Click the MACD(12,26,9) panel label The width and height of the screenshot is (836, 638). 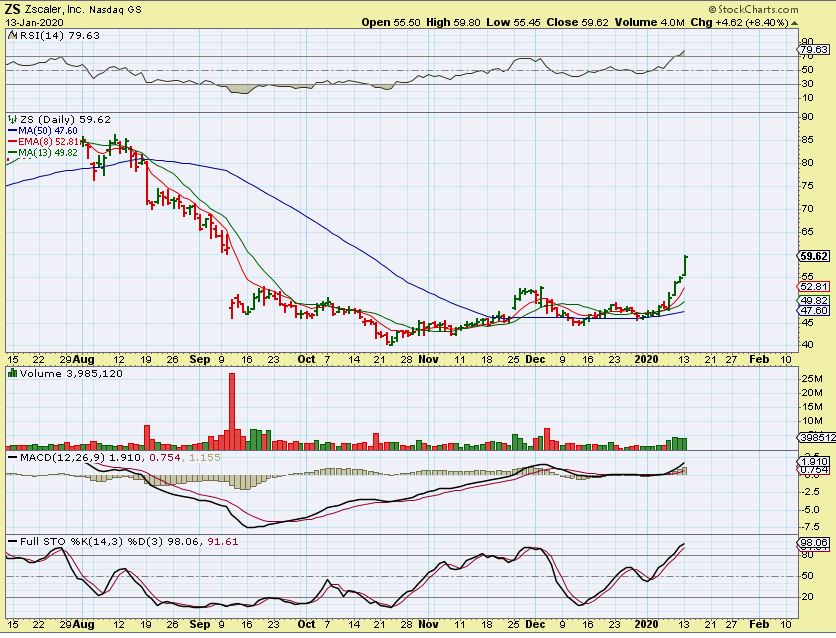(62, 458)
